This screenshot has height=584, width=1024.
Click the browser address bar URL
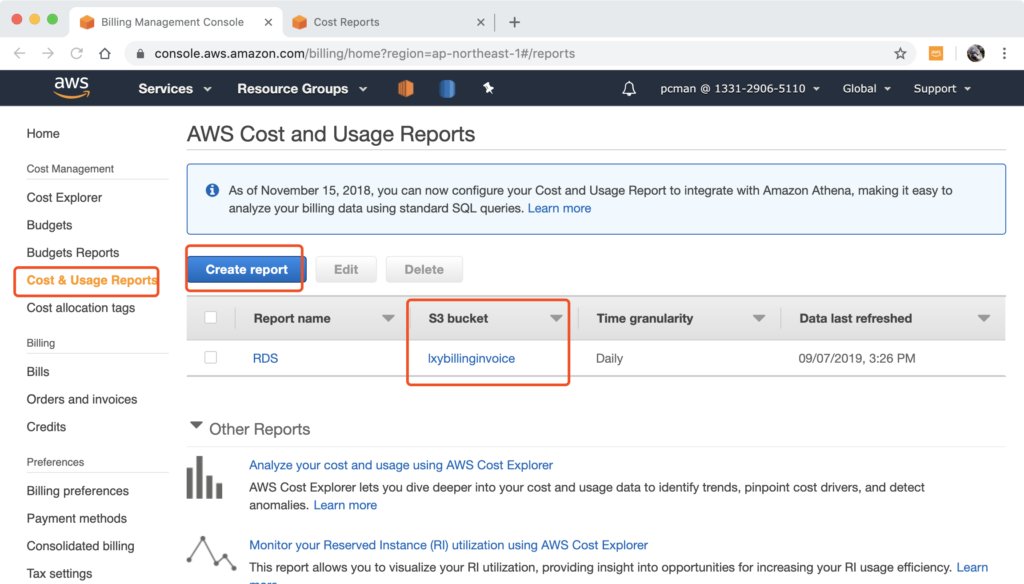point(364,54)
